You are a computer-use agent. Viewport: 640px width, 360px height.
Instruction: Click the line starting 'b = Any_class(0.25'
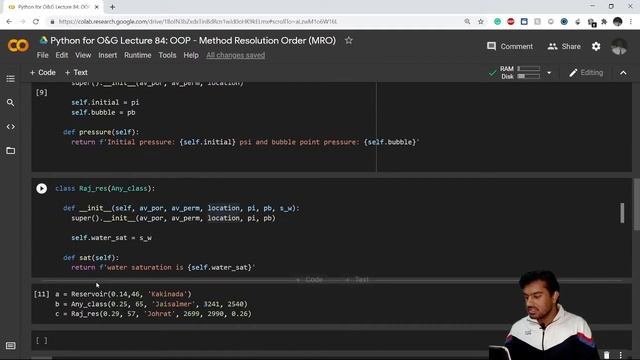pyautogui.click(x=151, y=304)
